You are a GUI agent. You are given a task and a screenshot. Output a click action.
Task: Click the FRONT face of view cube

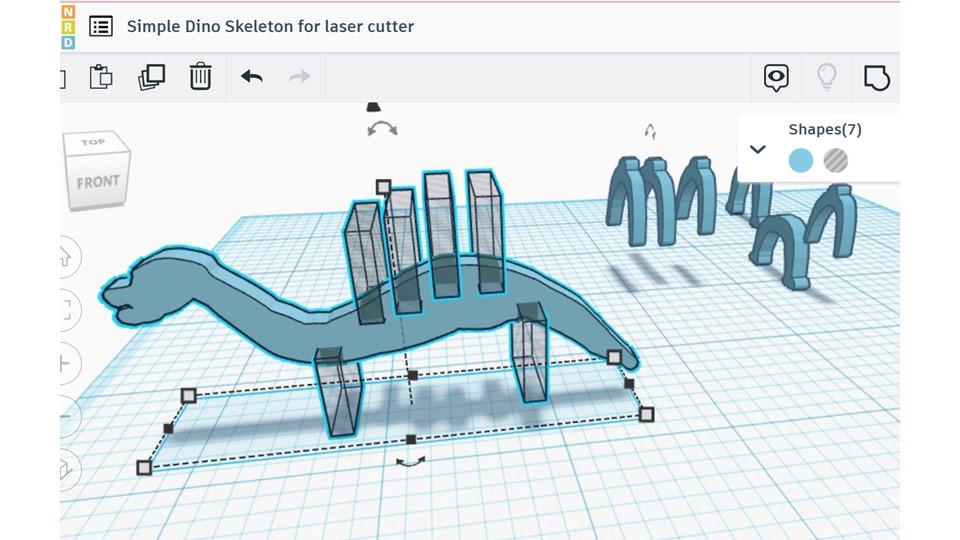[97, 182]
